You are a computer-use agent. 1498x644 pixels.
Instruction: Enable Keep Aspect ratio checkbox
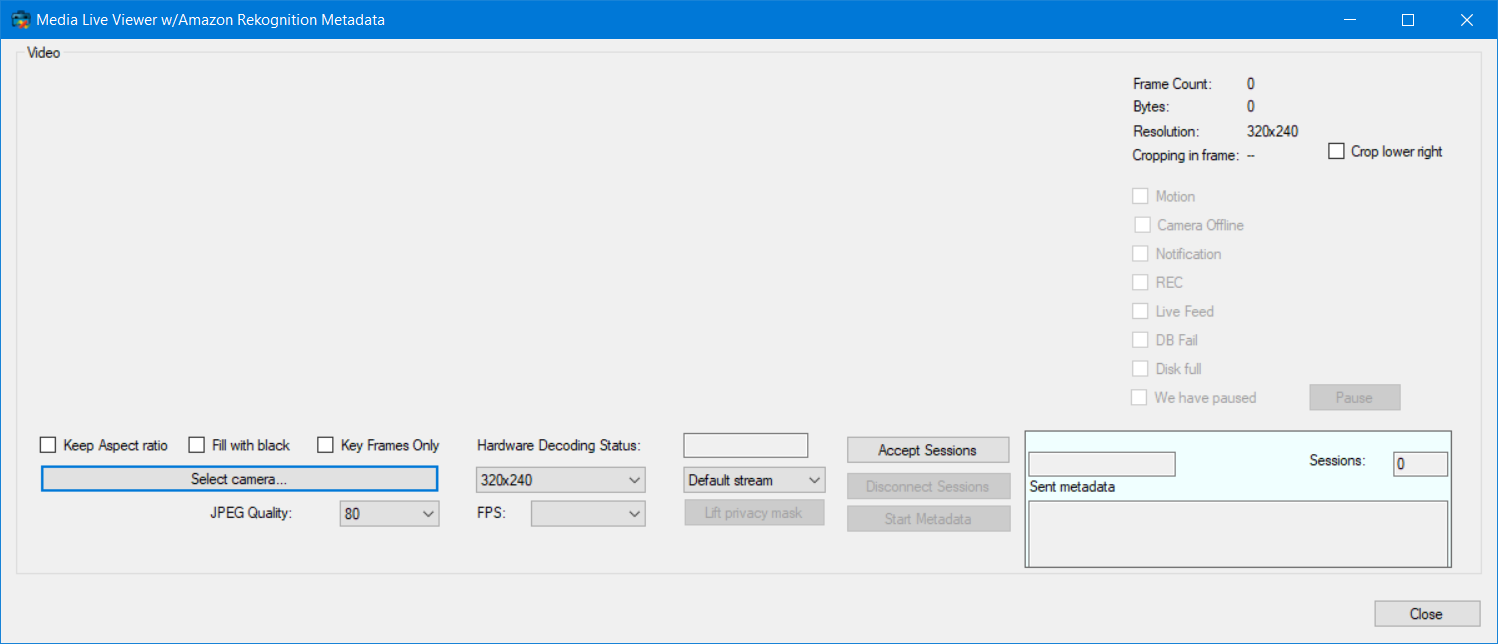pos(48,445)
